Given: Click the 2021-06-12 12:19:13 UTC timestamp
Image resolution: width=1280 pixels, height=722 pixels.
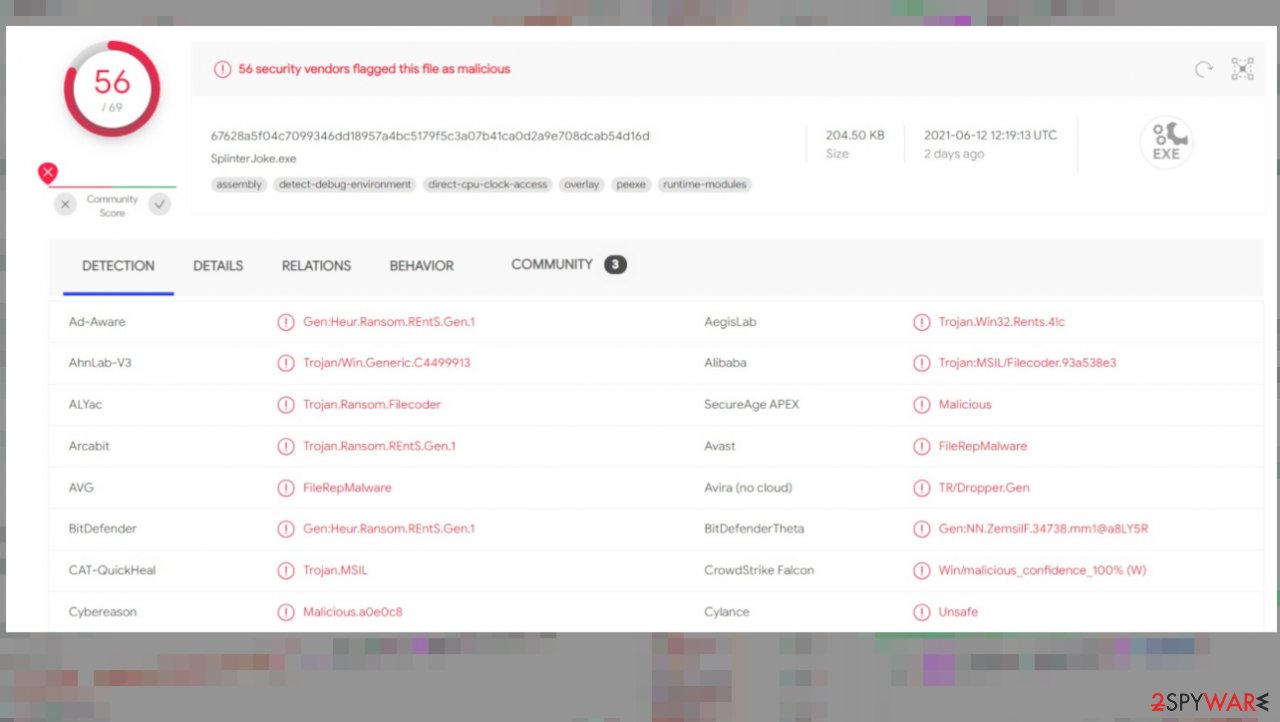Looking at the screenshot, I should point(990,135).
